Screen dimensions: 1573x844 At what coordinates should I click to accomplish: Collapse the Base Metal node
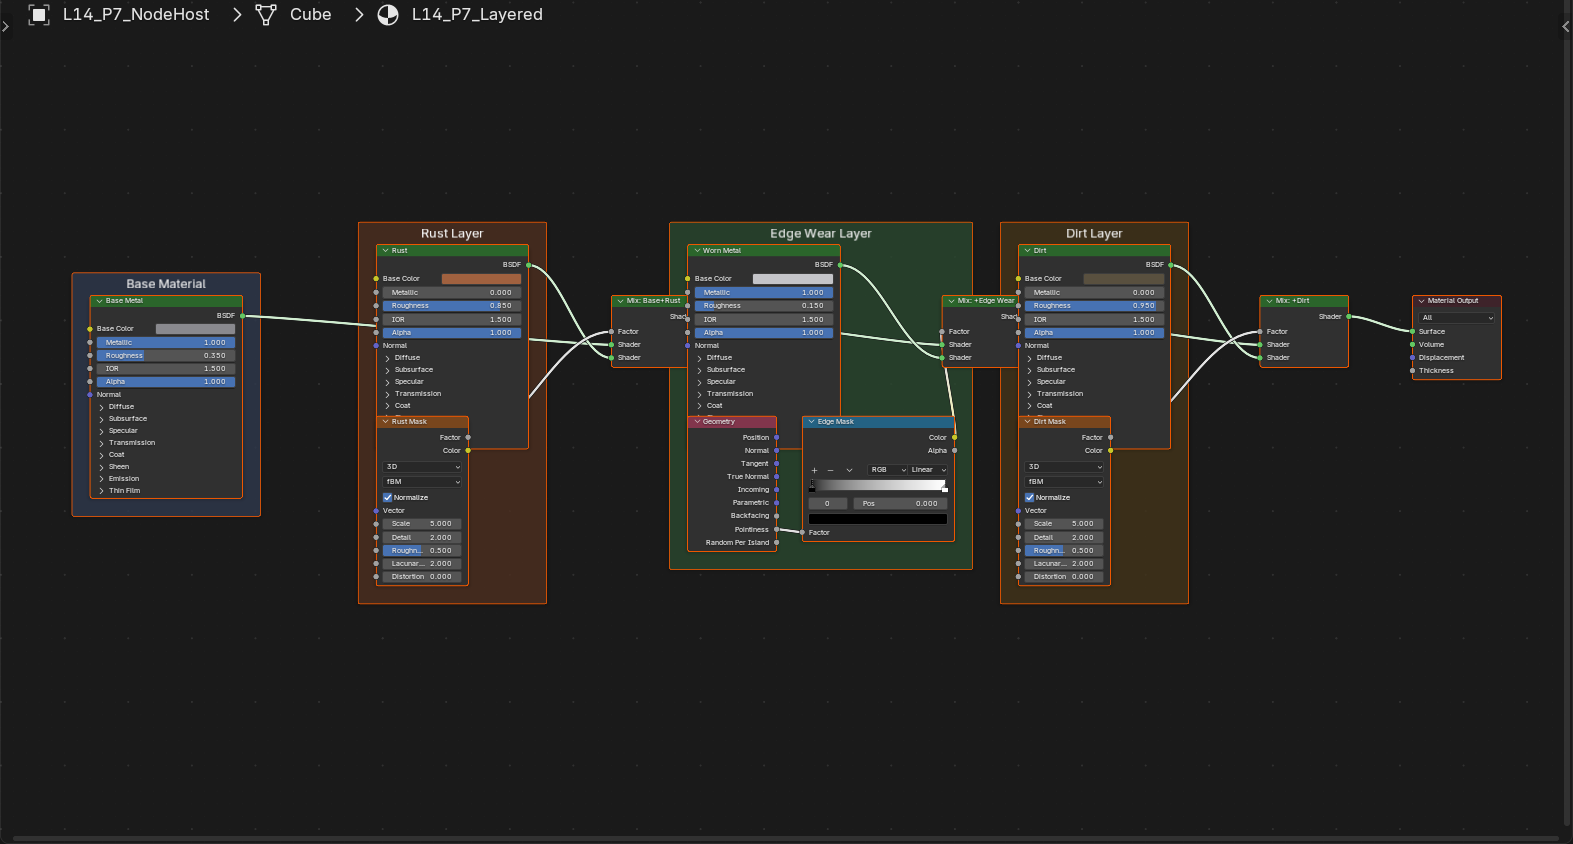point(99,301)
